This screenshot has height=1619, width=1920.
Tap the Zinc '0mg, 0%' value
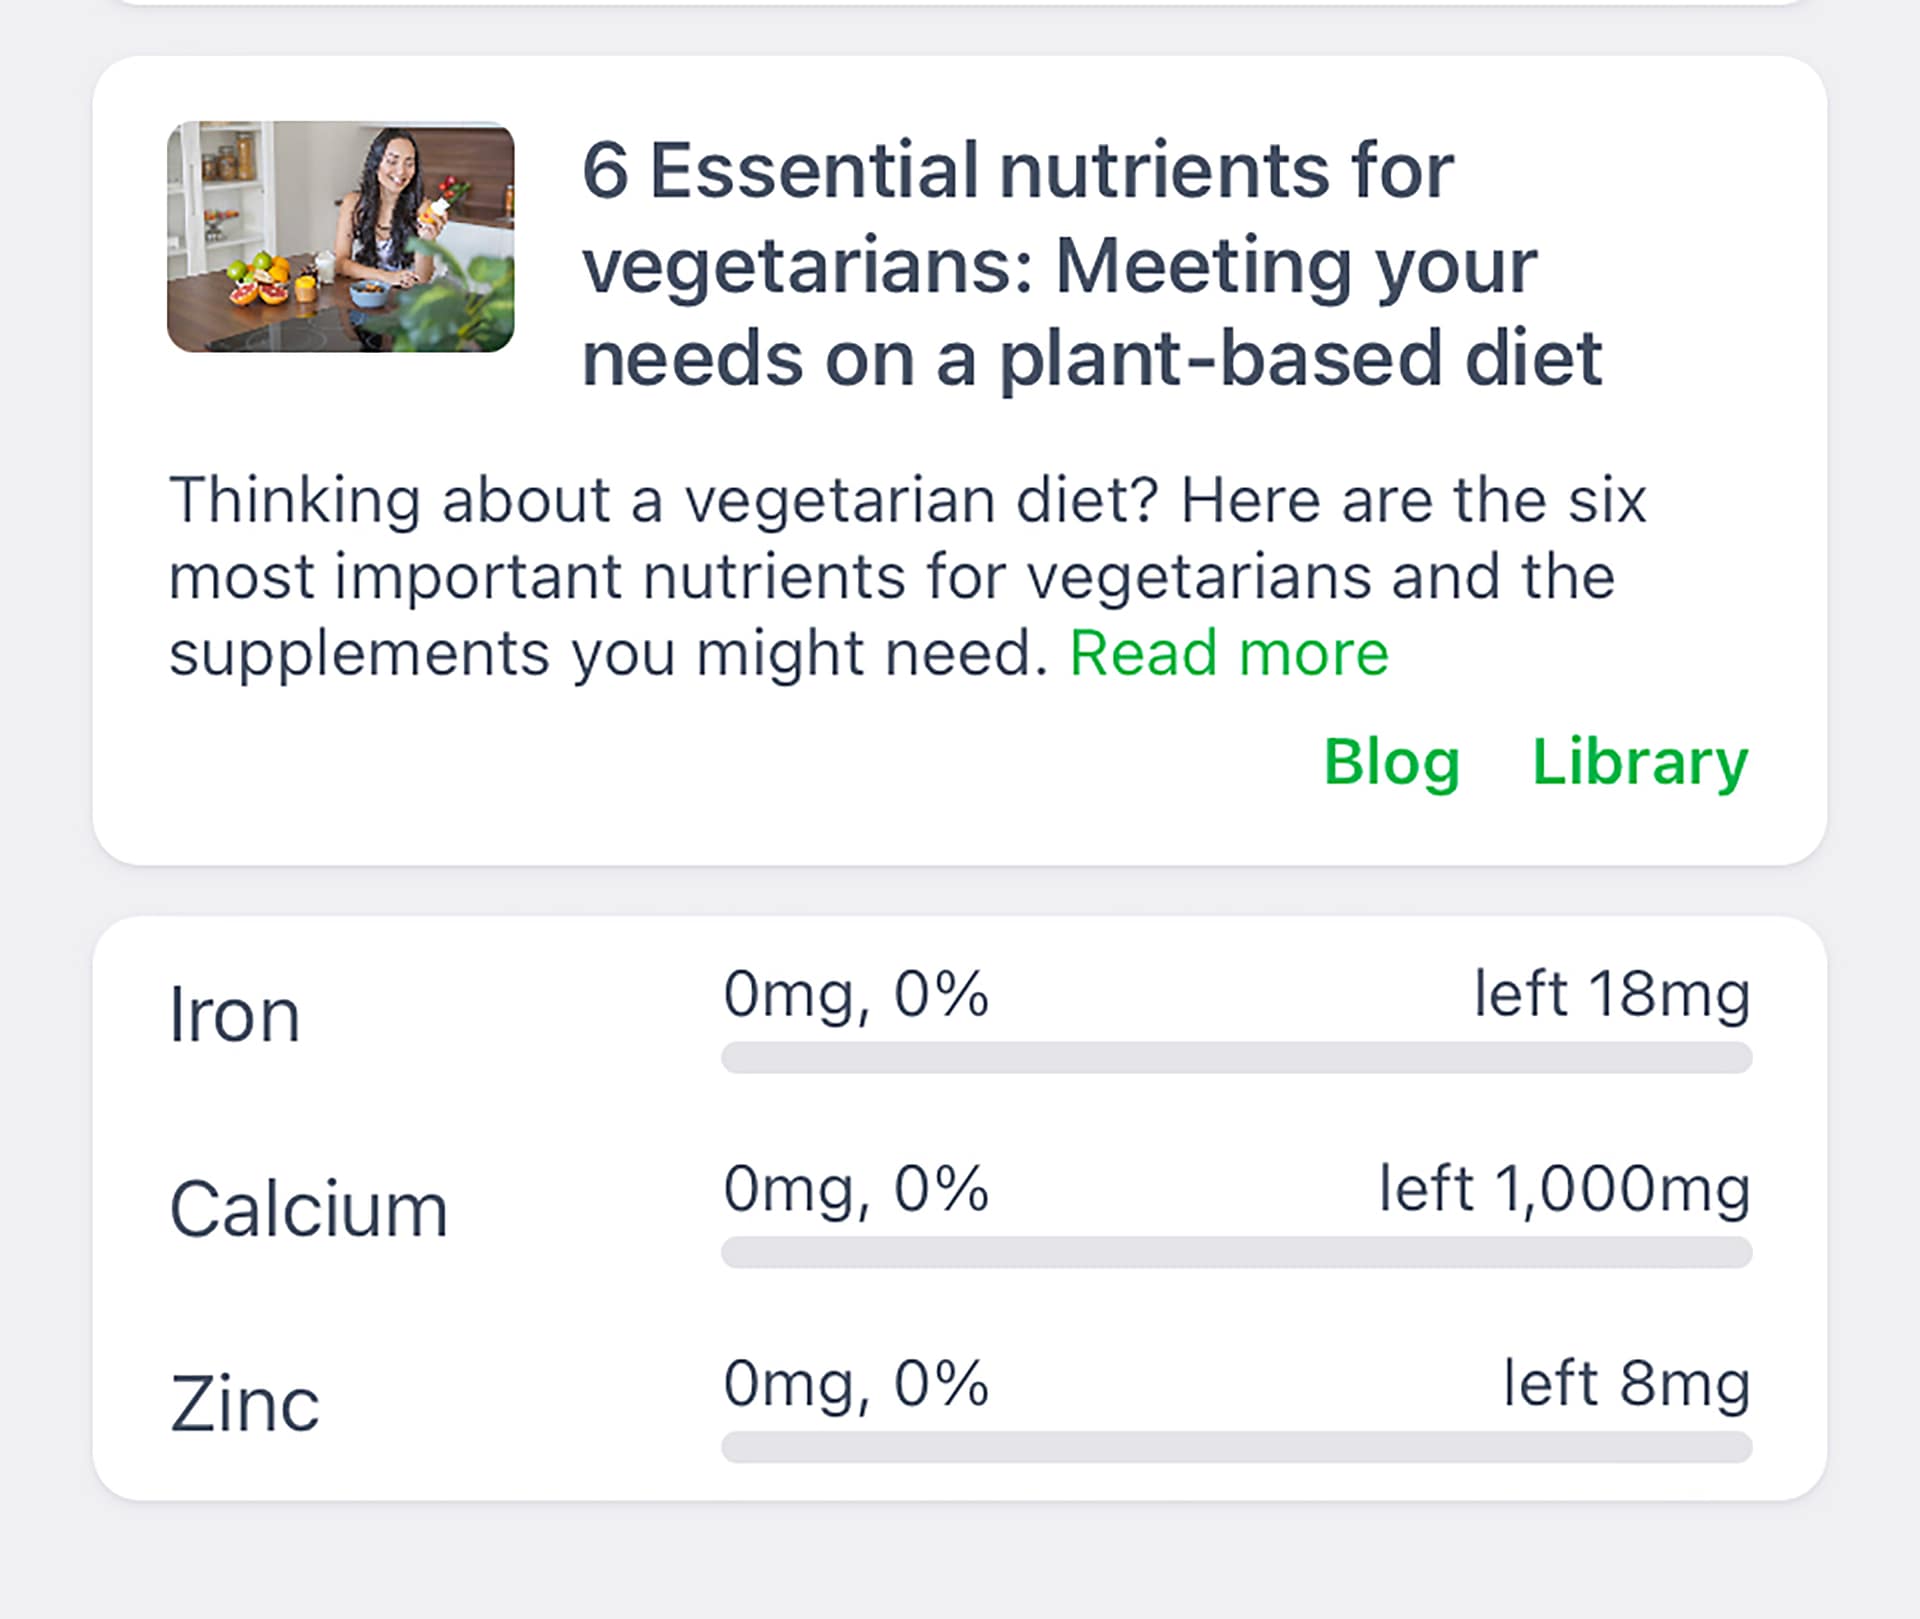(x=856, y=1384)
